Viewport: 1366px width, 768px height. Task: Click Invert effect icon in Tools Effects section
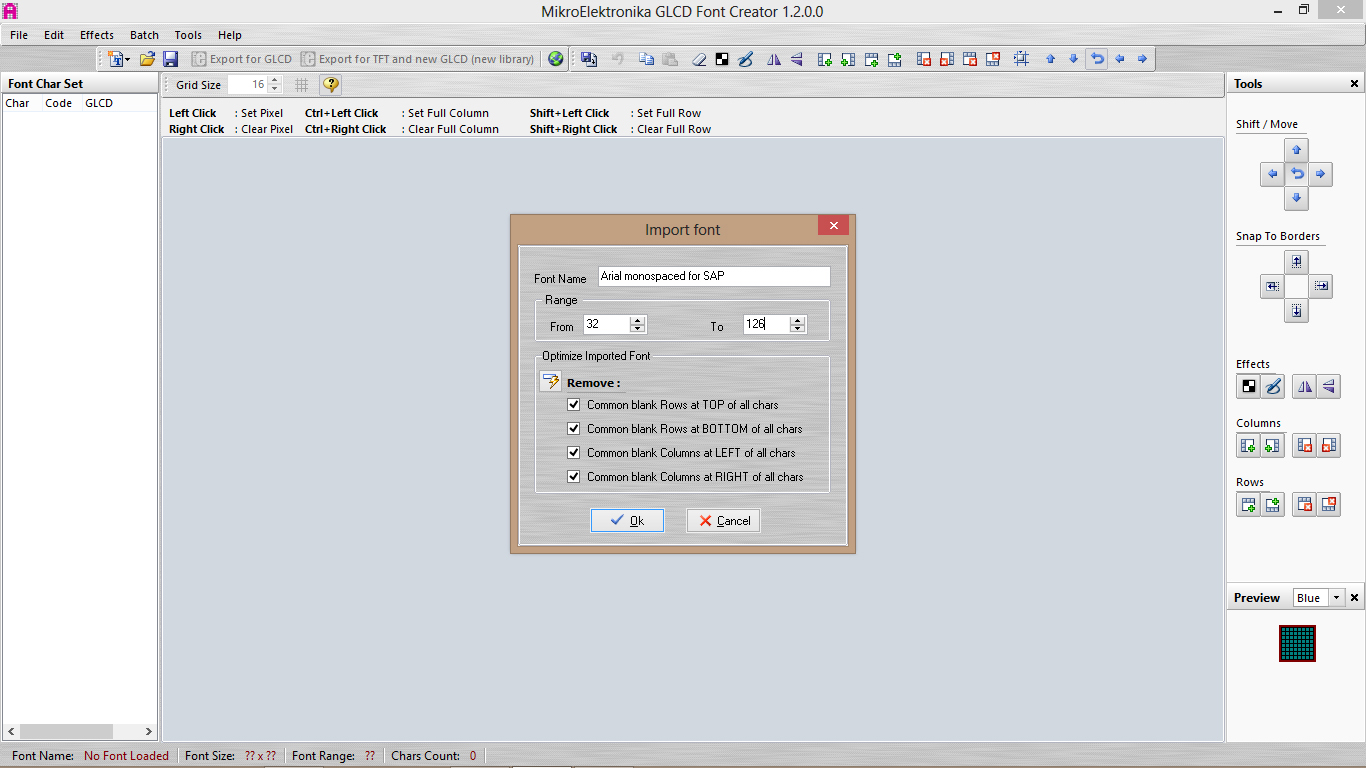(1248, 386)
